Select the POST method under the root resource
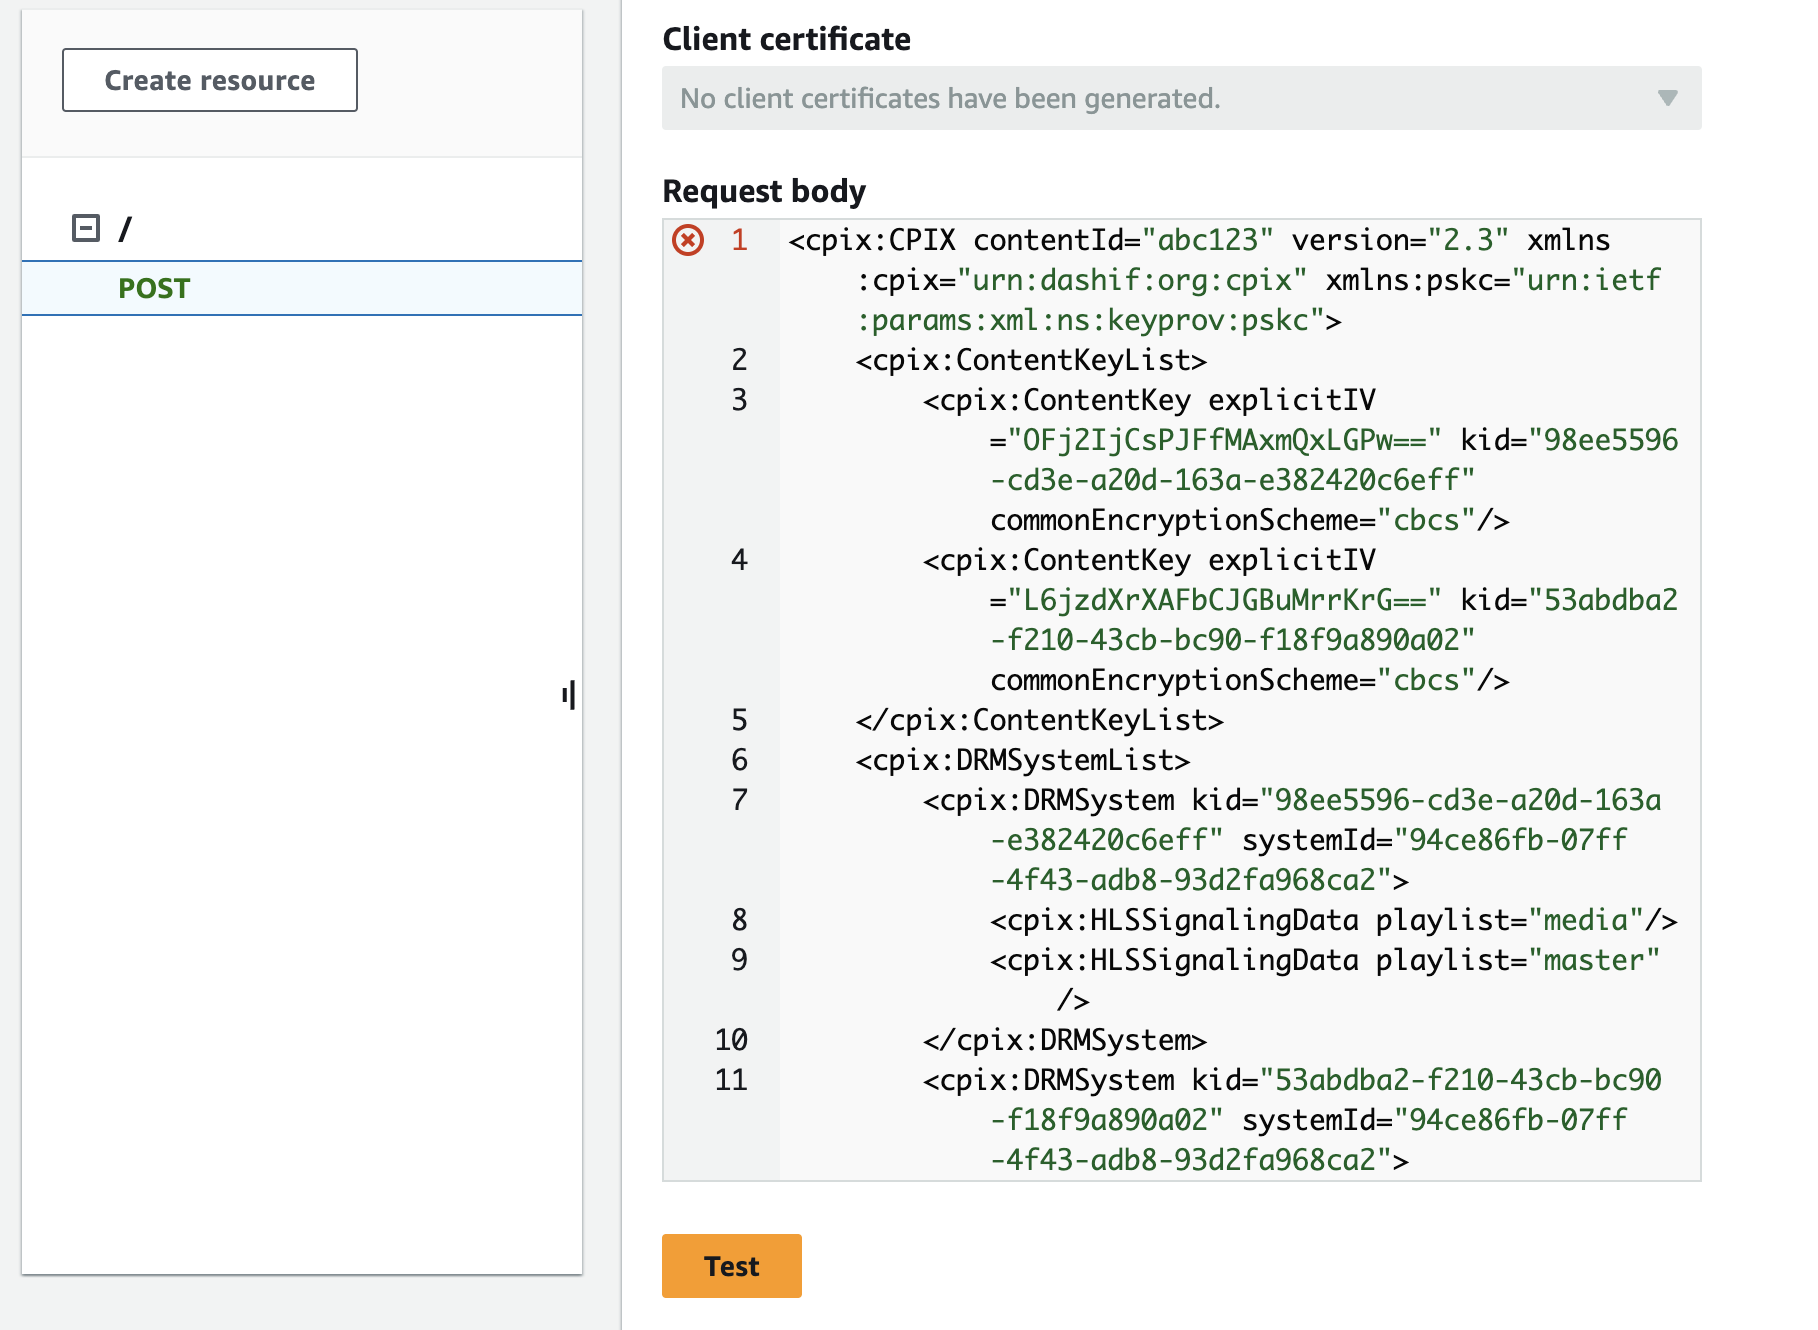 (x=154, y=288)
